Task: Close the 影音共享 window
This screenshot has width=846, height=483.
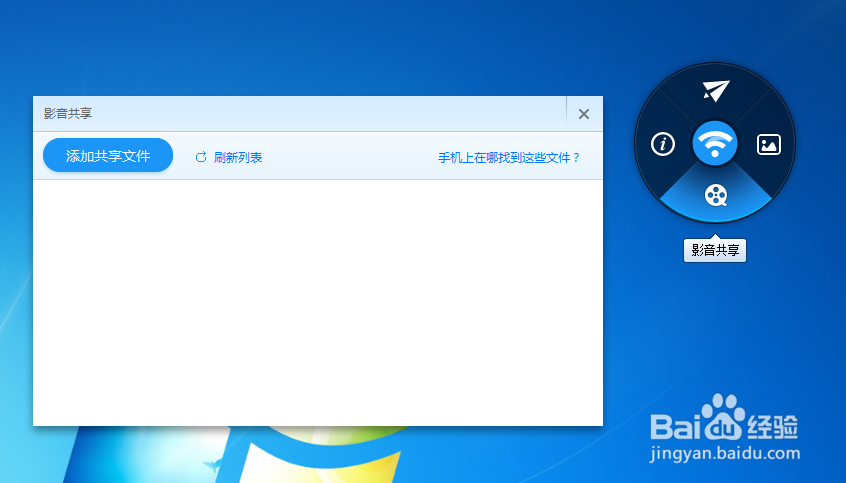Action: (x=584, y=114)
